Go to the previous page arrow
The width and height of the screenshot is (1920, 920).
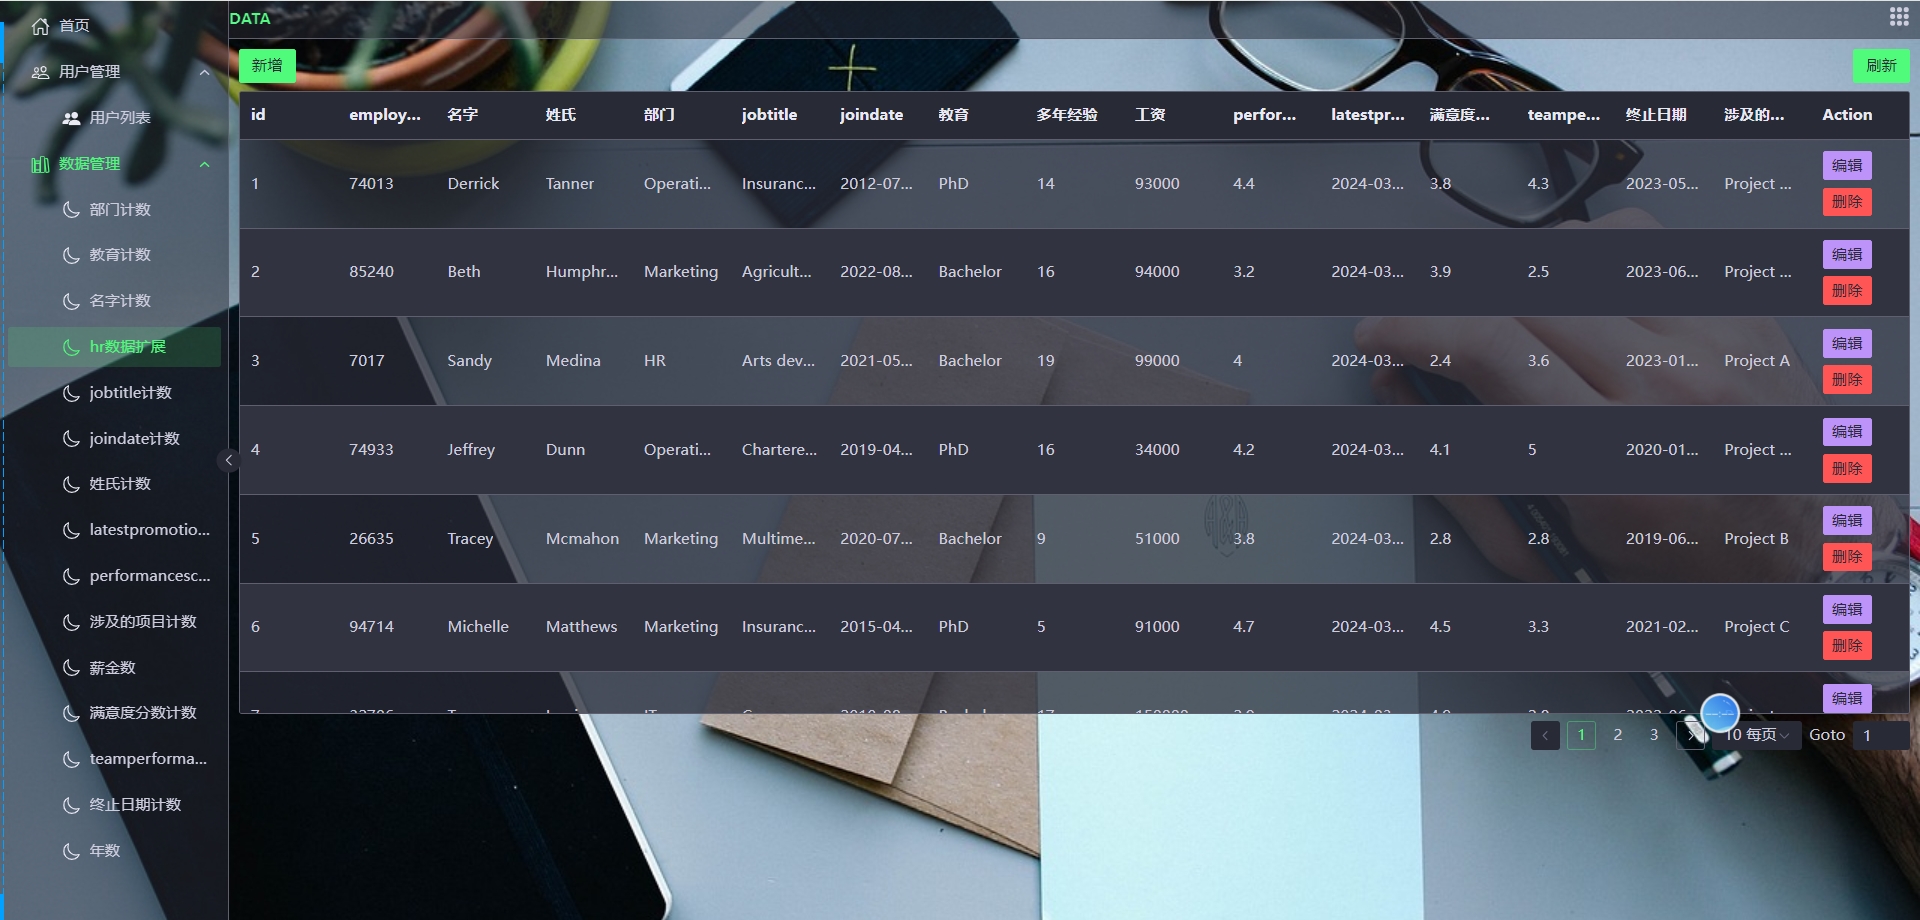(x=1545, y=735)
